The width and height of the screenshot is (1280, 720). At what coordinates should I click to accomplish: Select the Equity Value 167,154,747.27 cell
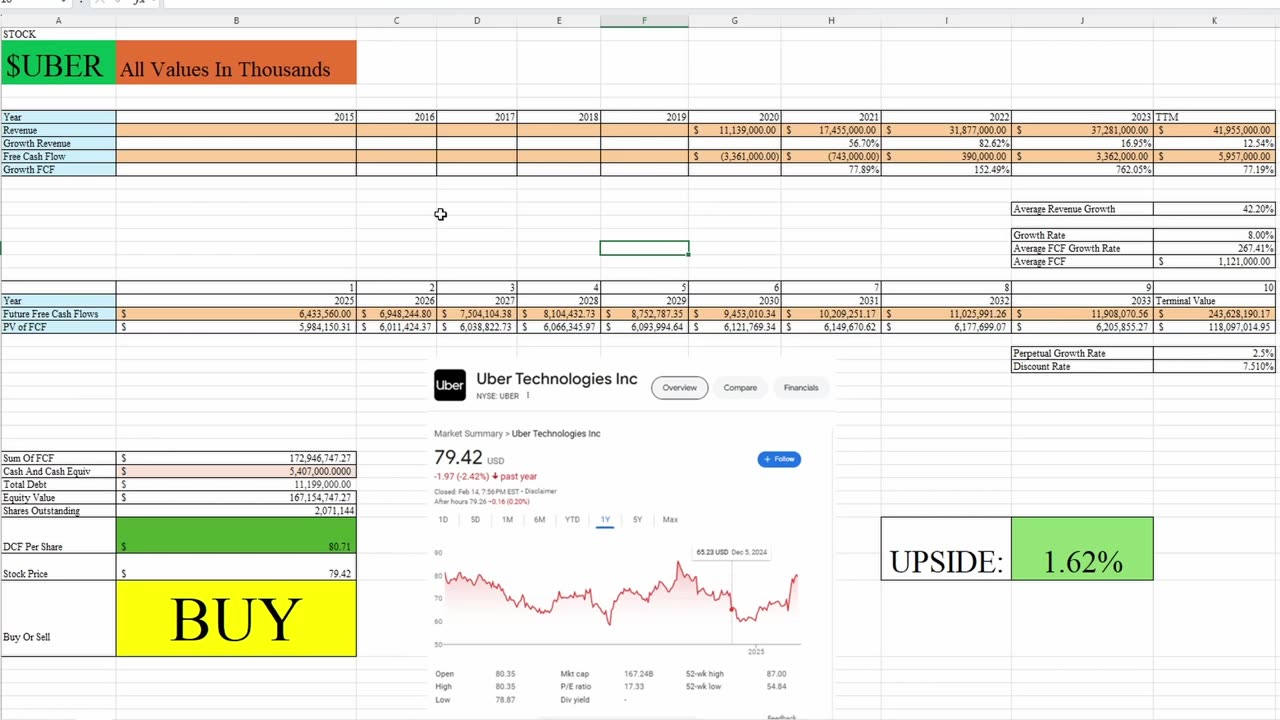click(236, 497)
